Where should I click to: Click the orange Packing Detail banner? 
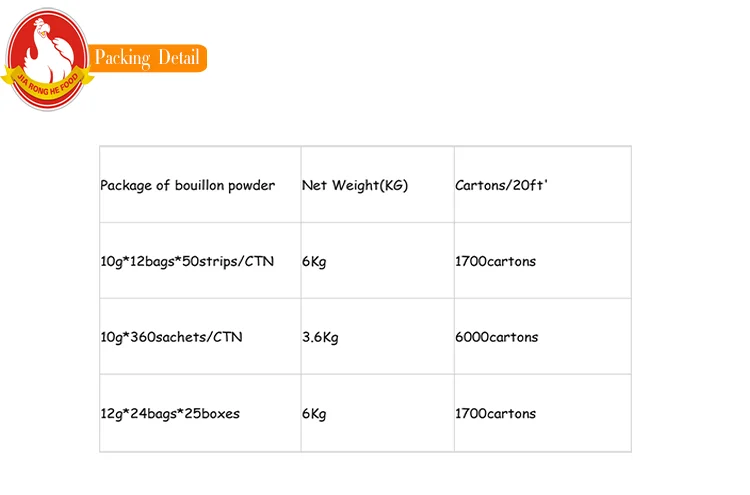tap(147, 58)
